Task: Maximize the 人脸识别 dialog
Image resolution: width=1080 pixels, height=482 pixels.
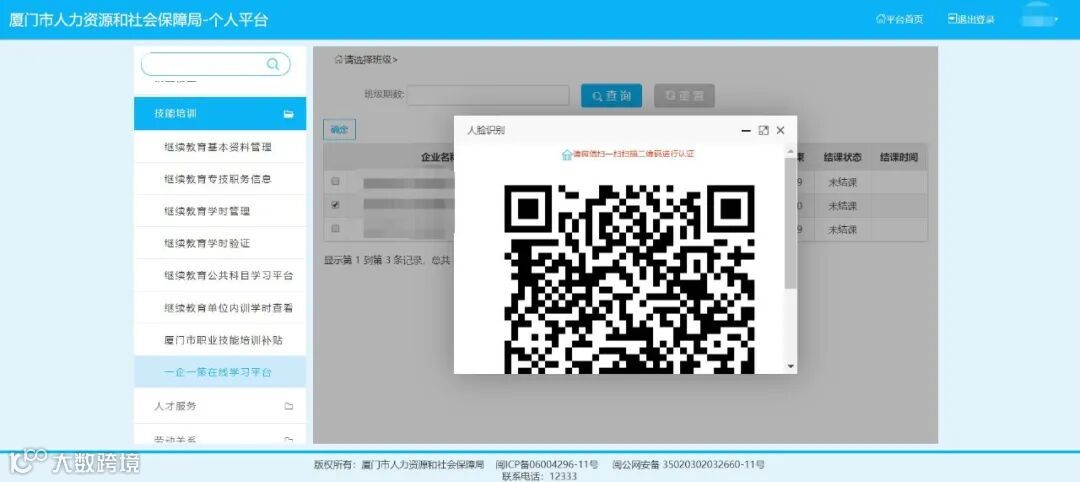Action: click(x=763, y=130)
